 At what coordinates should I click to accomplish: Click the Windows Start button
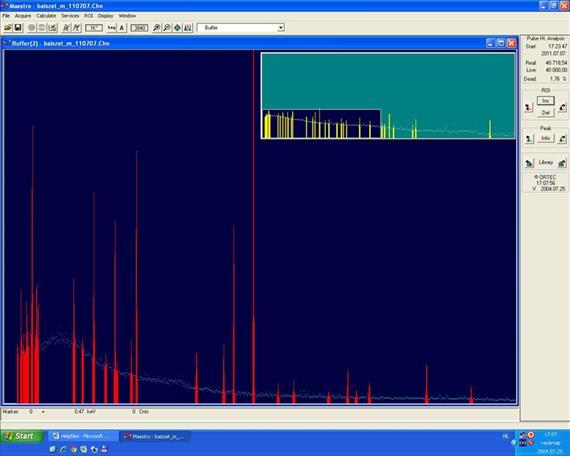[22, 436]
